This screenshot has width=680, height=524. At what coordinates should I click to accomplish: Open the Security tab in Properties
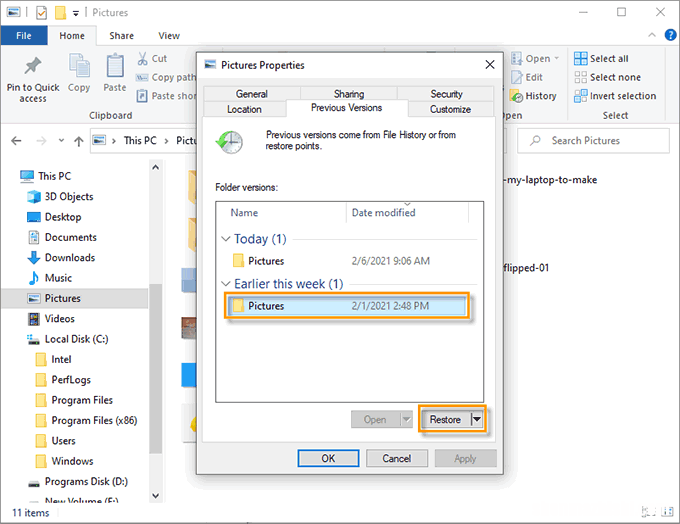coord(446,94)
